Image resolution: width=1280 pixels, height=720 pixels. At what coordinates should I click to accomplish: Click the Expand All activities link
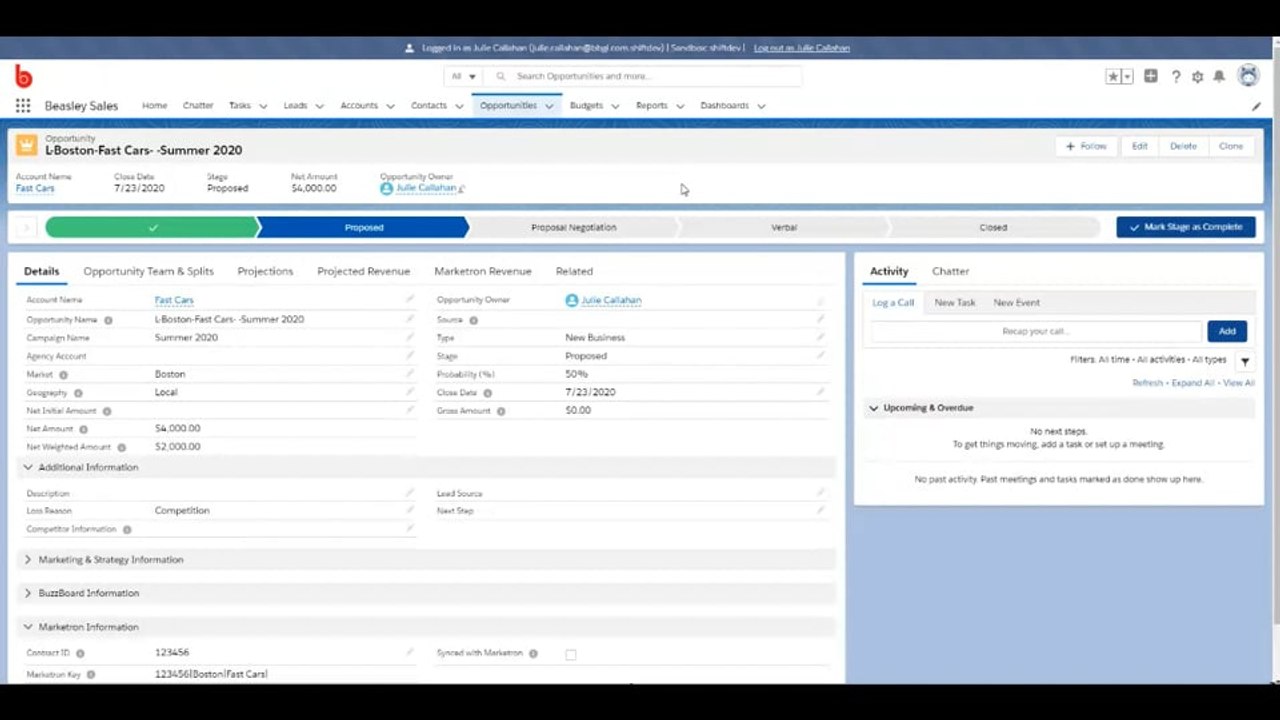(x=1193, y=383)
